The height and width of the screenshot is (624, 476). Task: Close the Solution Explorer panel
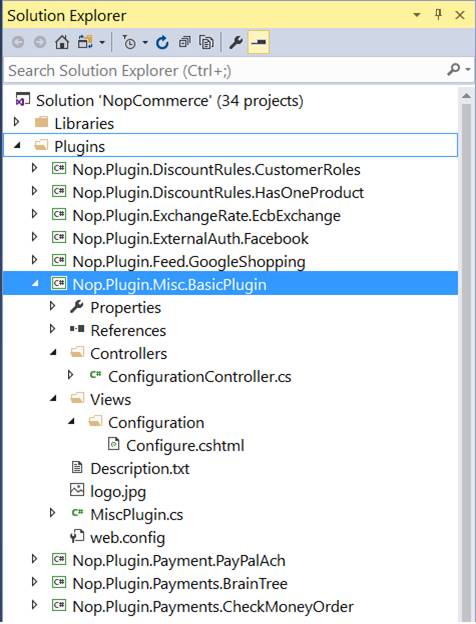[460, 15]
